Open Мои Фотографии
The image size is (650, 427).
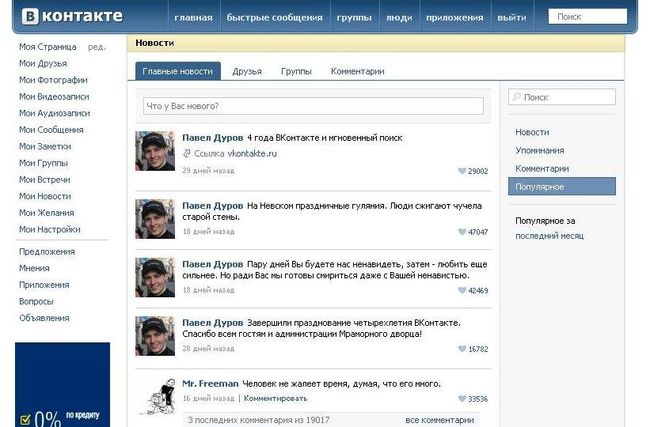[53, 80]
